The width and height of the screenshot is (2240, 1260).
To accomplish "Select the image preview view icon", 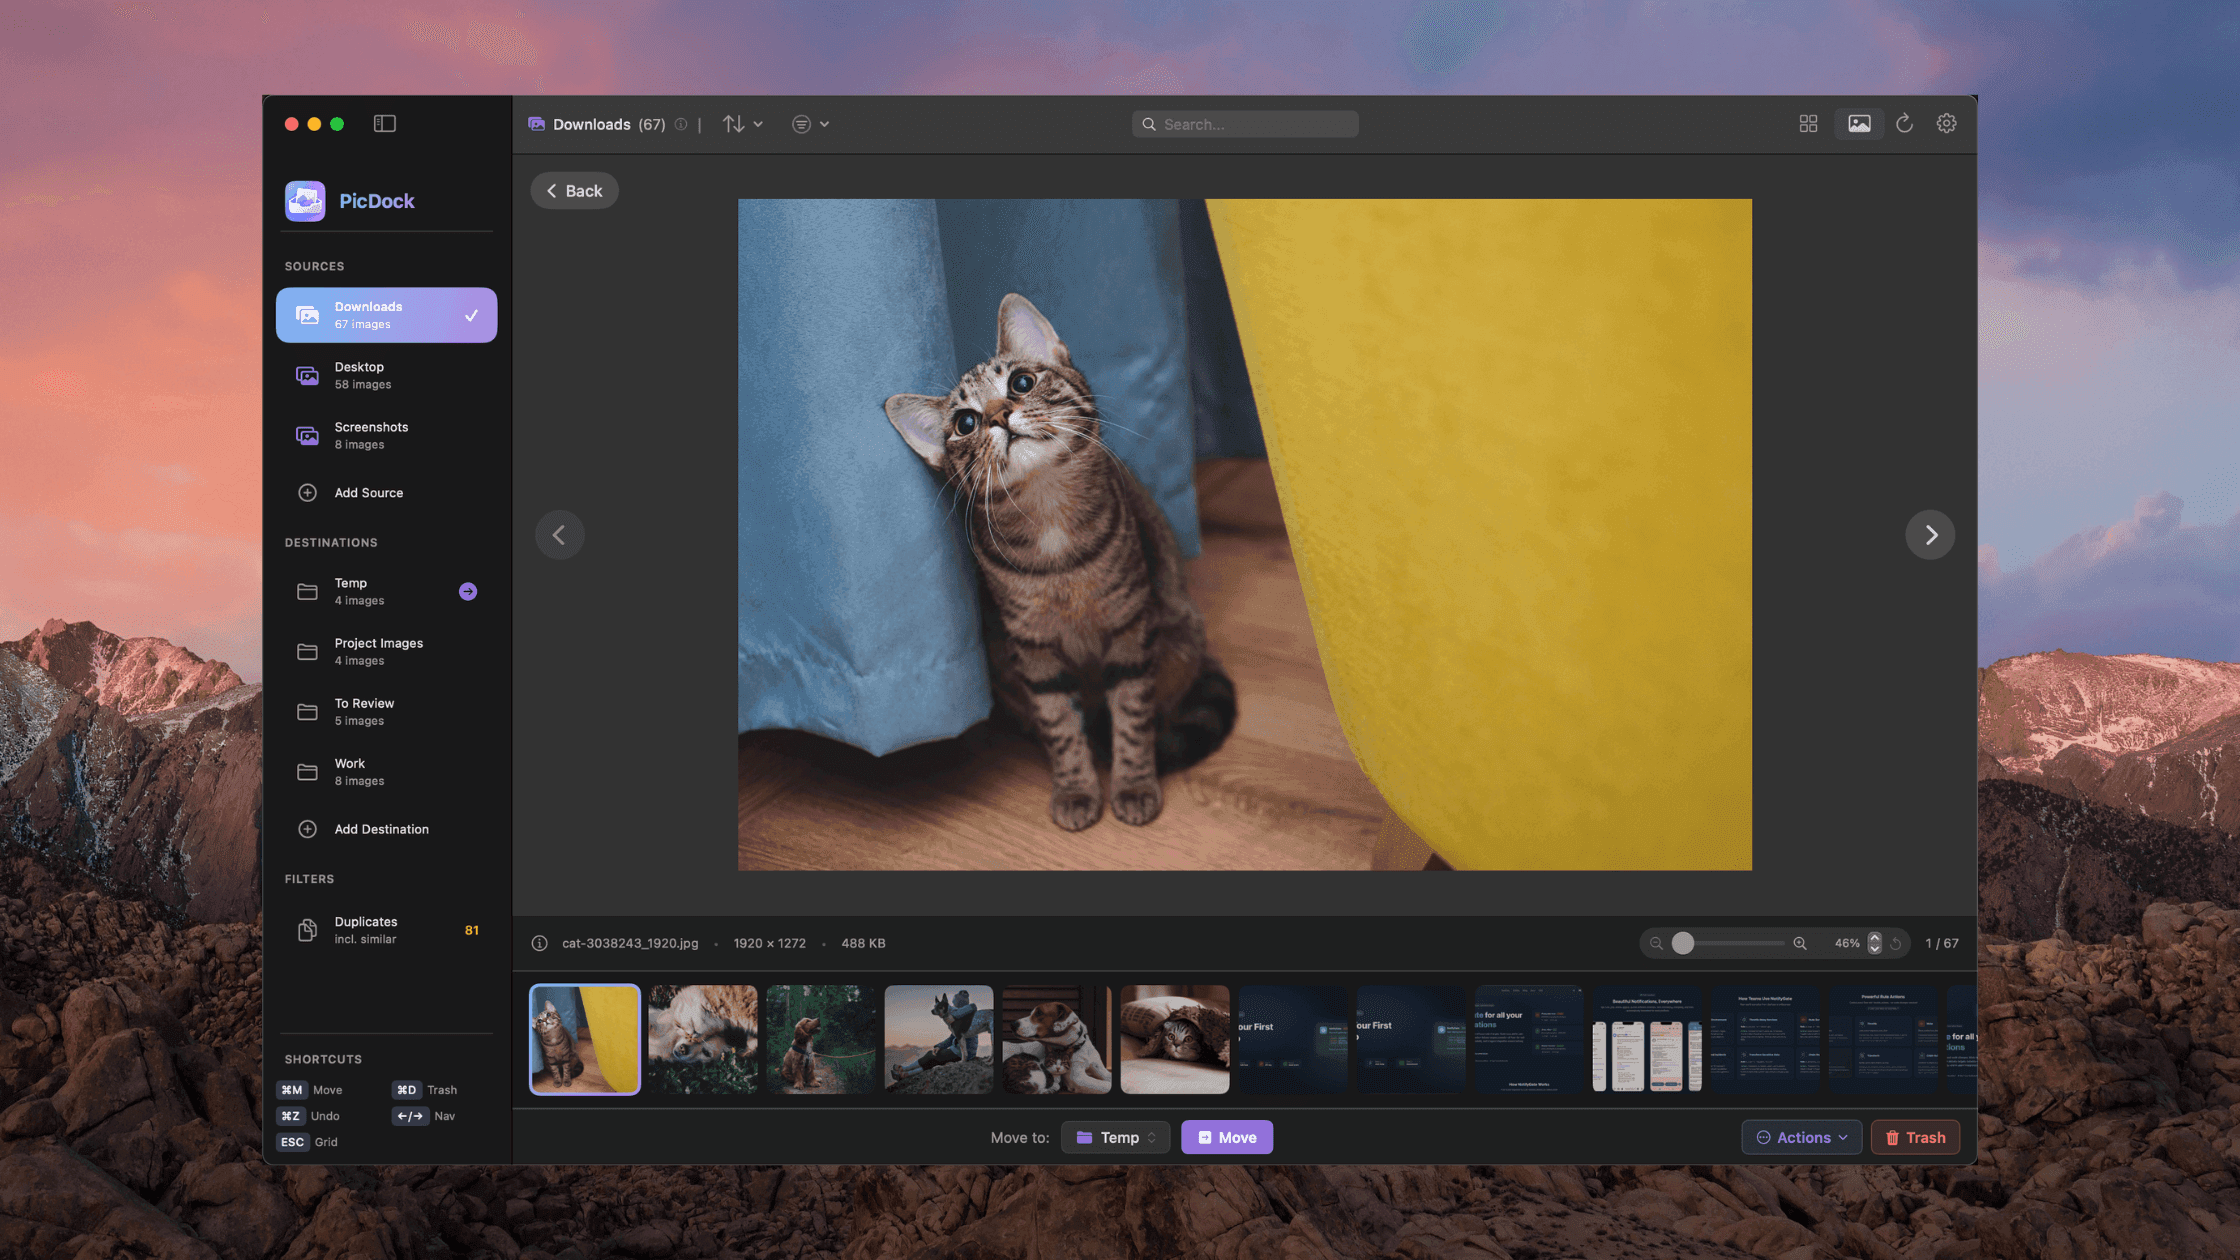I will coord(1858,123).
